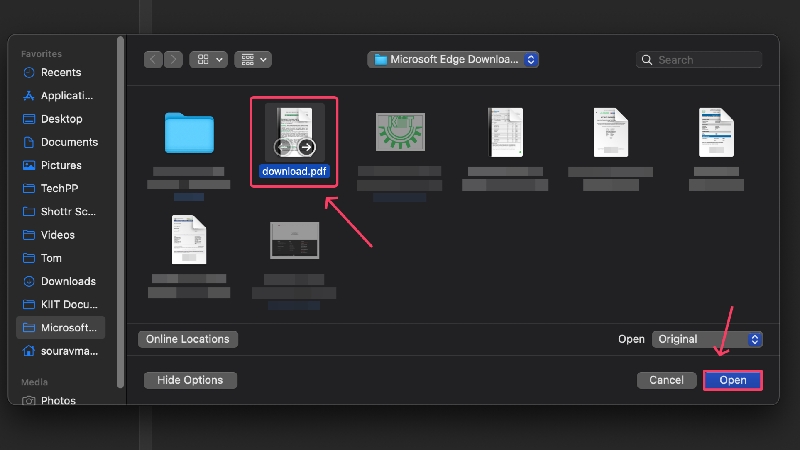Screen dimensions: 800x450
Task: Select the TechPP folder in sidebar
Action: (x=60, y=188)
